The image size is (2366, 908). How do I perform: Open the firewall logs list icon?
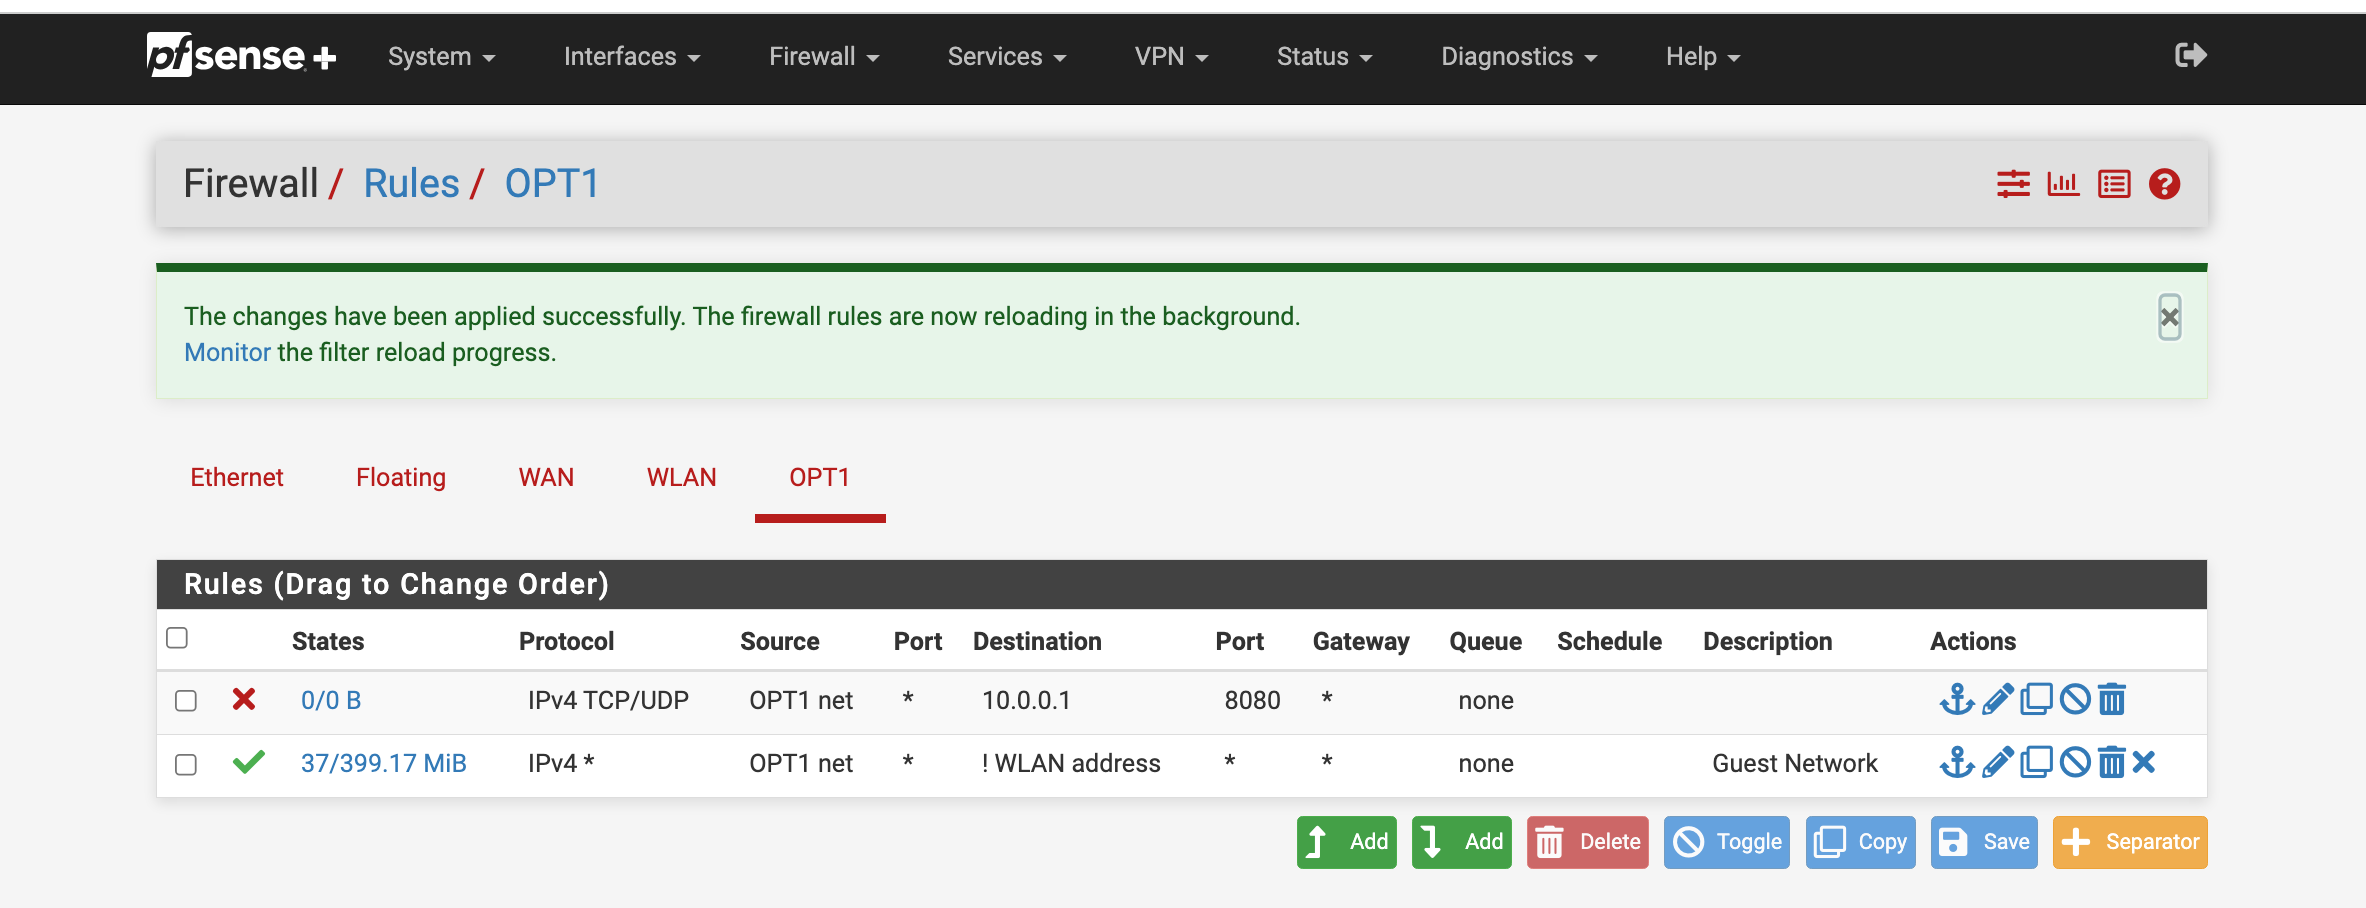2114,184
